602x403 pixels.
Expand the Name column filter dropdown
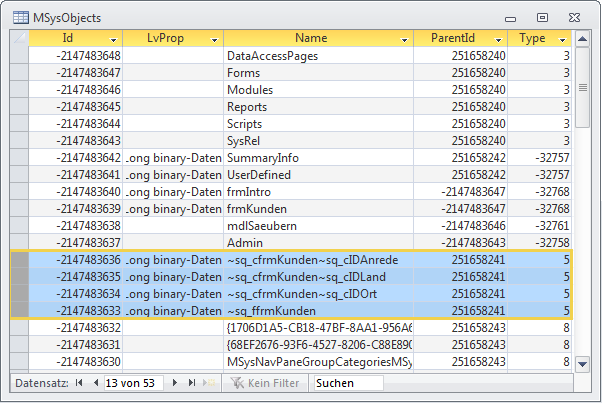tap(405, 39)
